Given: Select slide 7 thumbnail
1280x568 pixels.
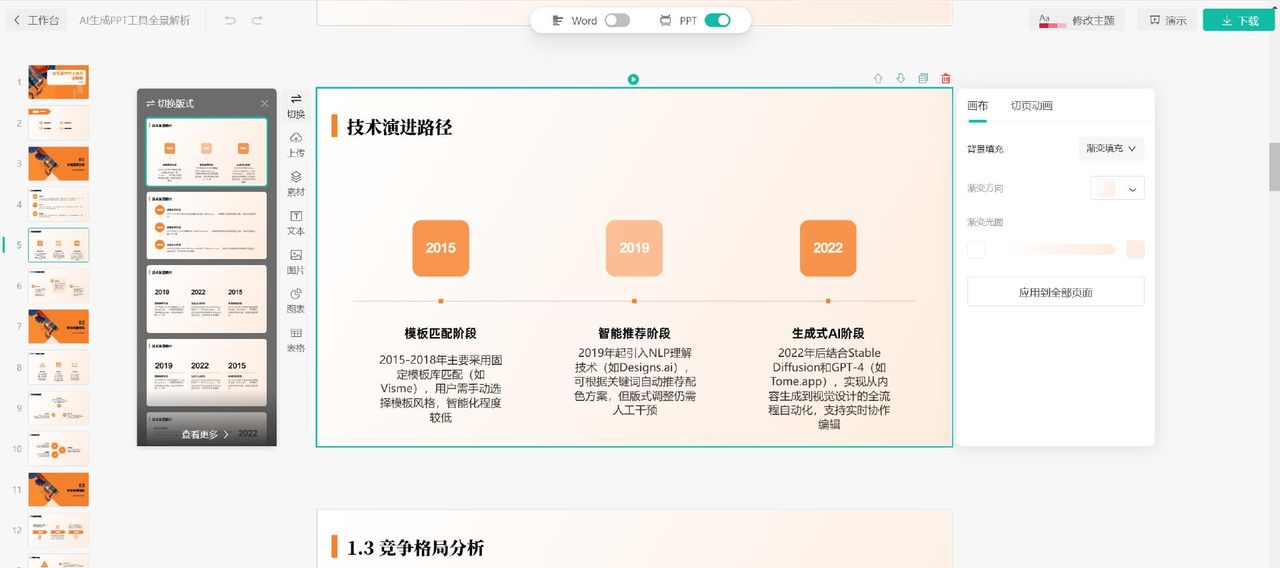Looking at the screenshot, I should click(58, 326).
